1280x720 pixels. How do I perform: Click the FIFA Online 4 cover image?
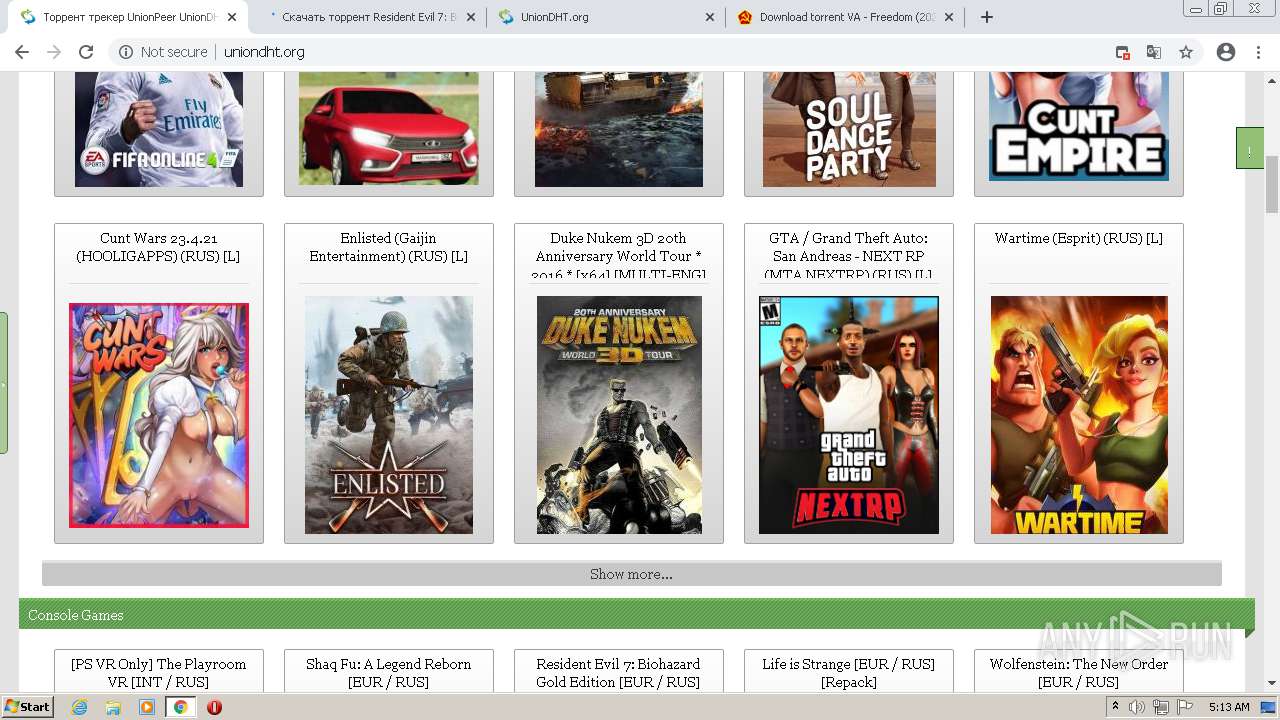[x=159, y=129]
